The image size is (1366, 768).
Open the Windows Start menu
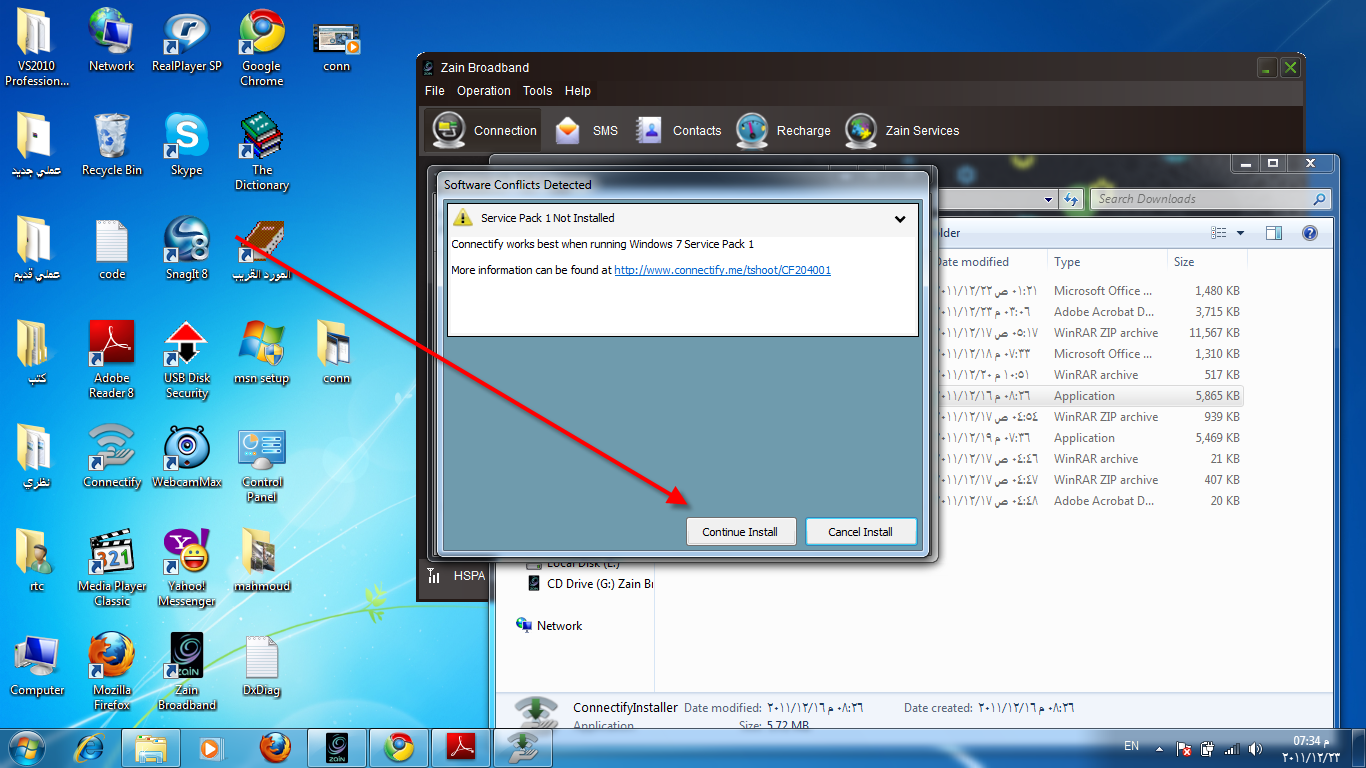[x=26, y=747]
